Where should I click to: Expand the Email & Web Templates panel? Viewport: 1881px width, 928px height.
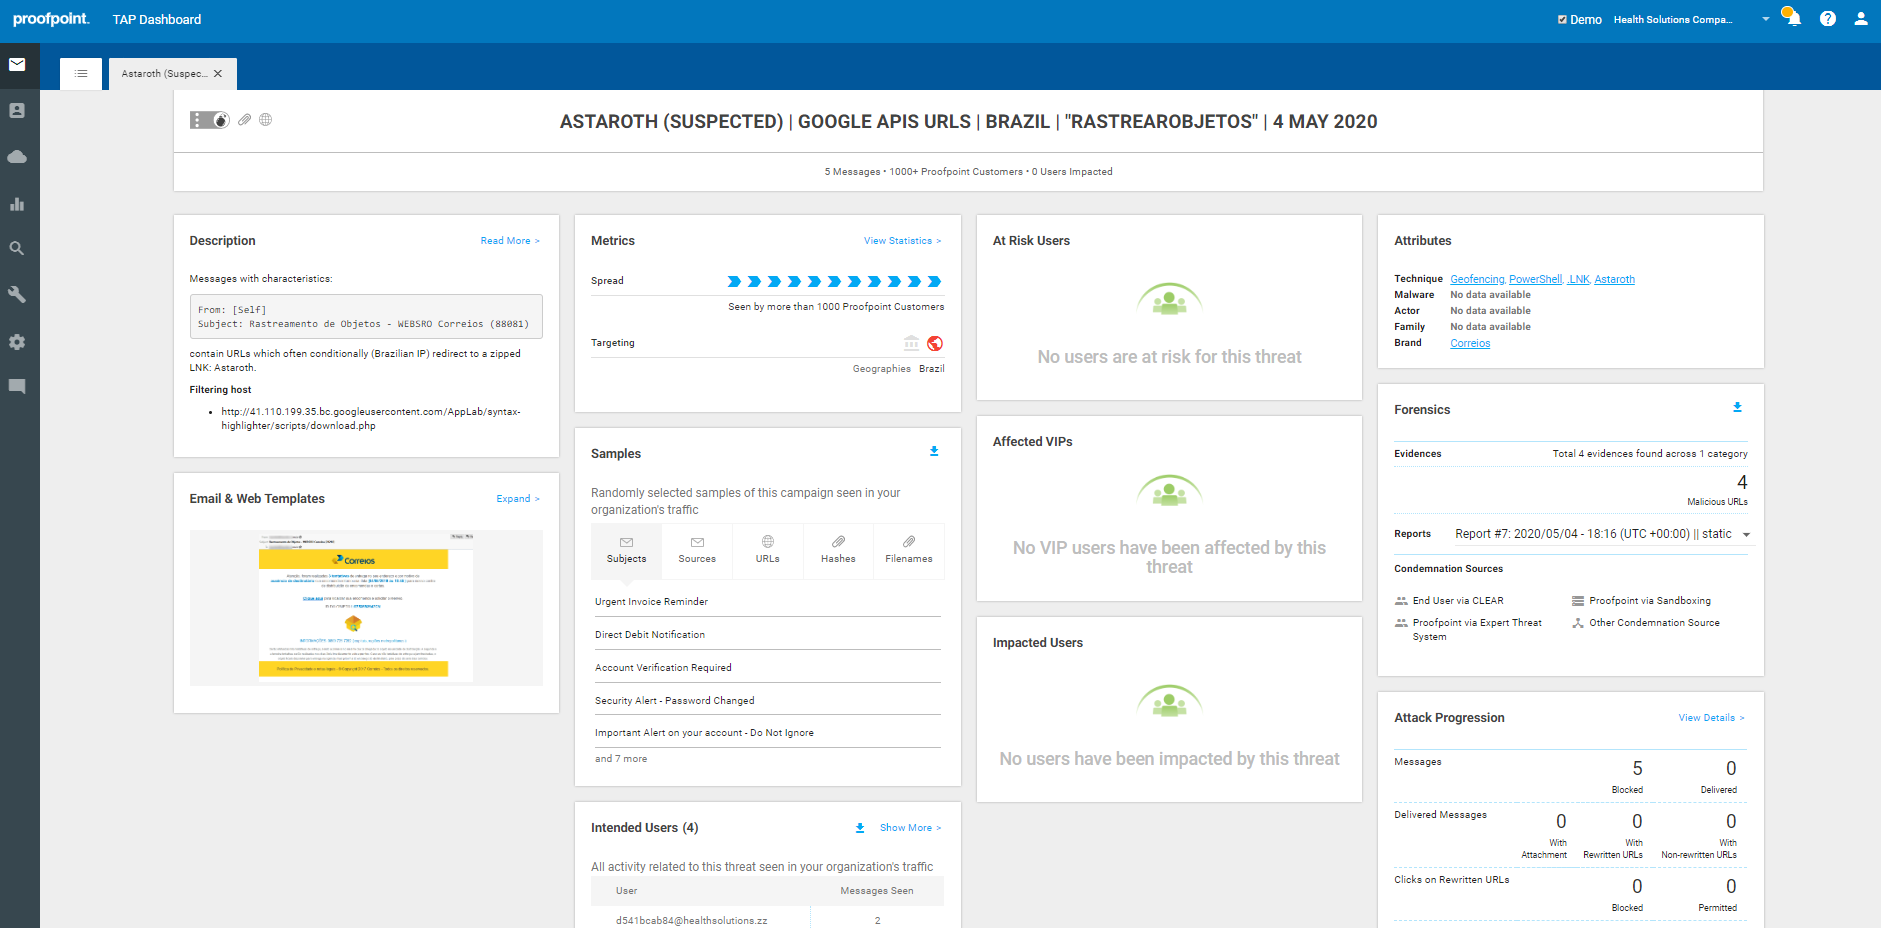click(x=518, y=499)
